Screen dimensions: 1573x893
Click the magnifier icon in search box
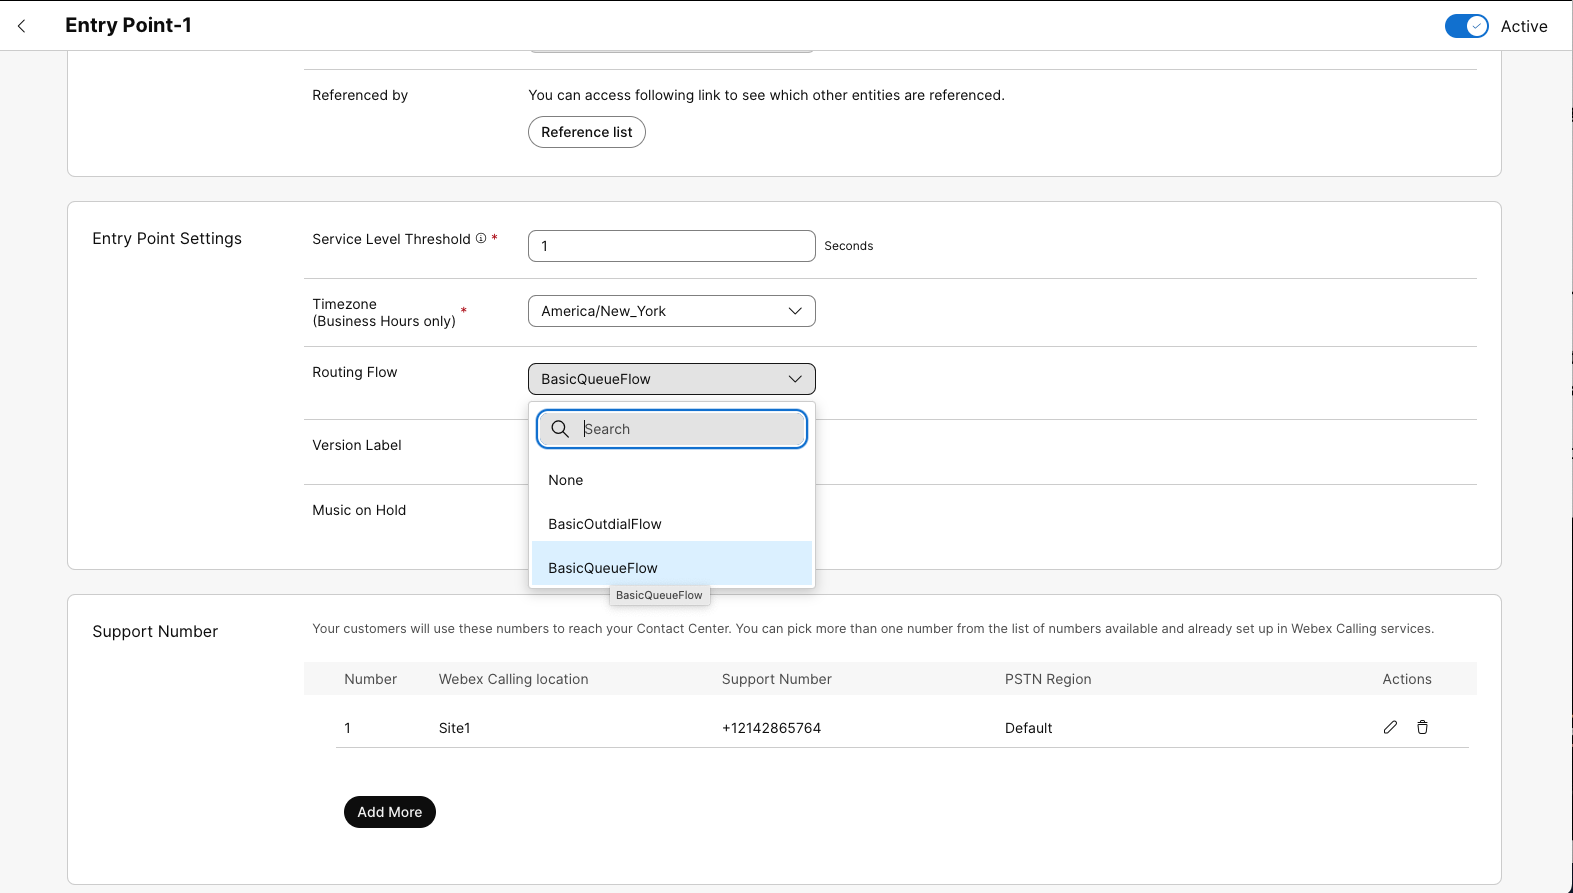[560, 429]
